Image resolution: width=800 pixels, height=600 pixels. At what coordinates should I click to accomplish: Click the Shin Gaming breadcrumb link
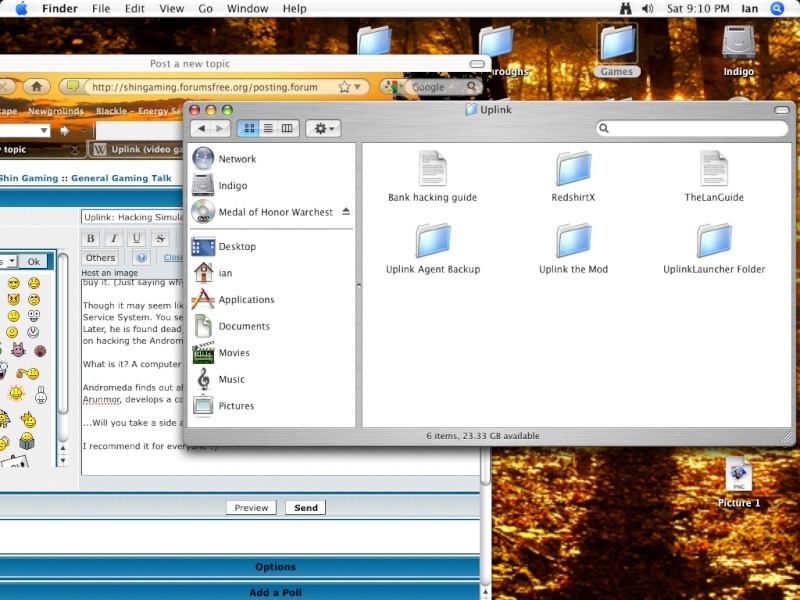[x=29, y=178]
